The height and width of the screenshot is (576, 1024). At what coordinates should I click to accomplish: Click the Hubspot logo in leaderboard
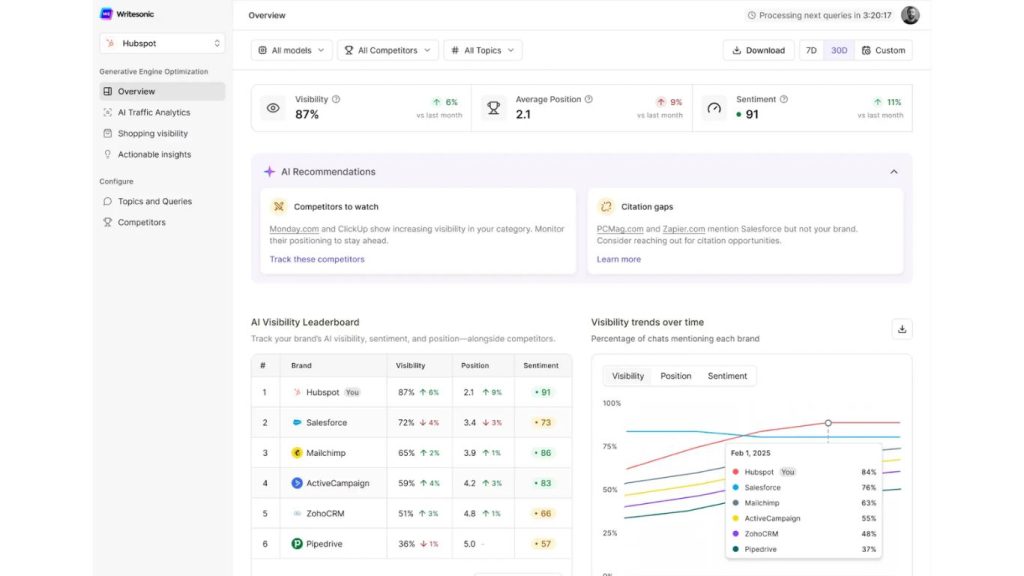pos(297,392)
